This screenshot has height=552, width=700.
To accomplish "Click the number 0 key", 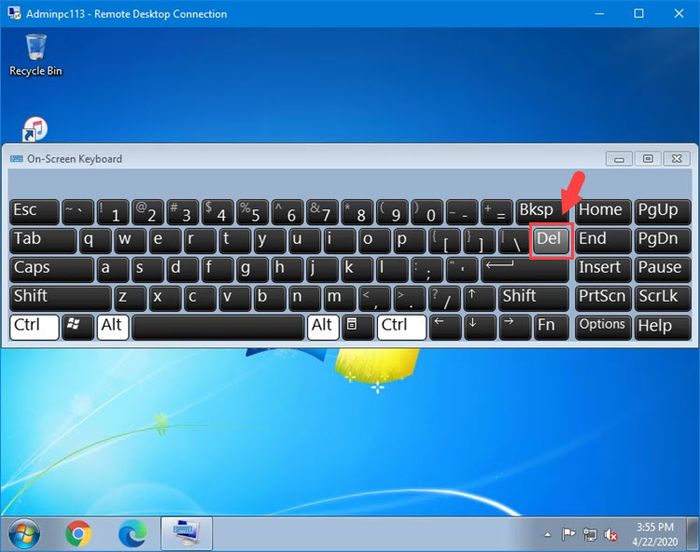I will click(x=427, y=212).
